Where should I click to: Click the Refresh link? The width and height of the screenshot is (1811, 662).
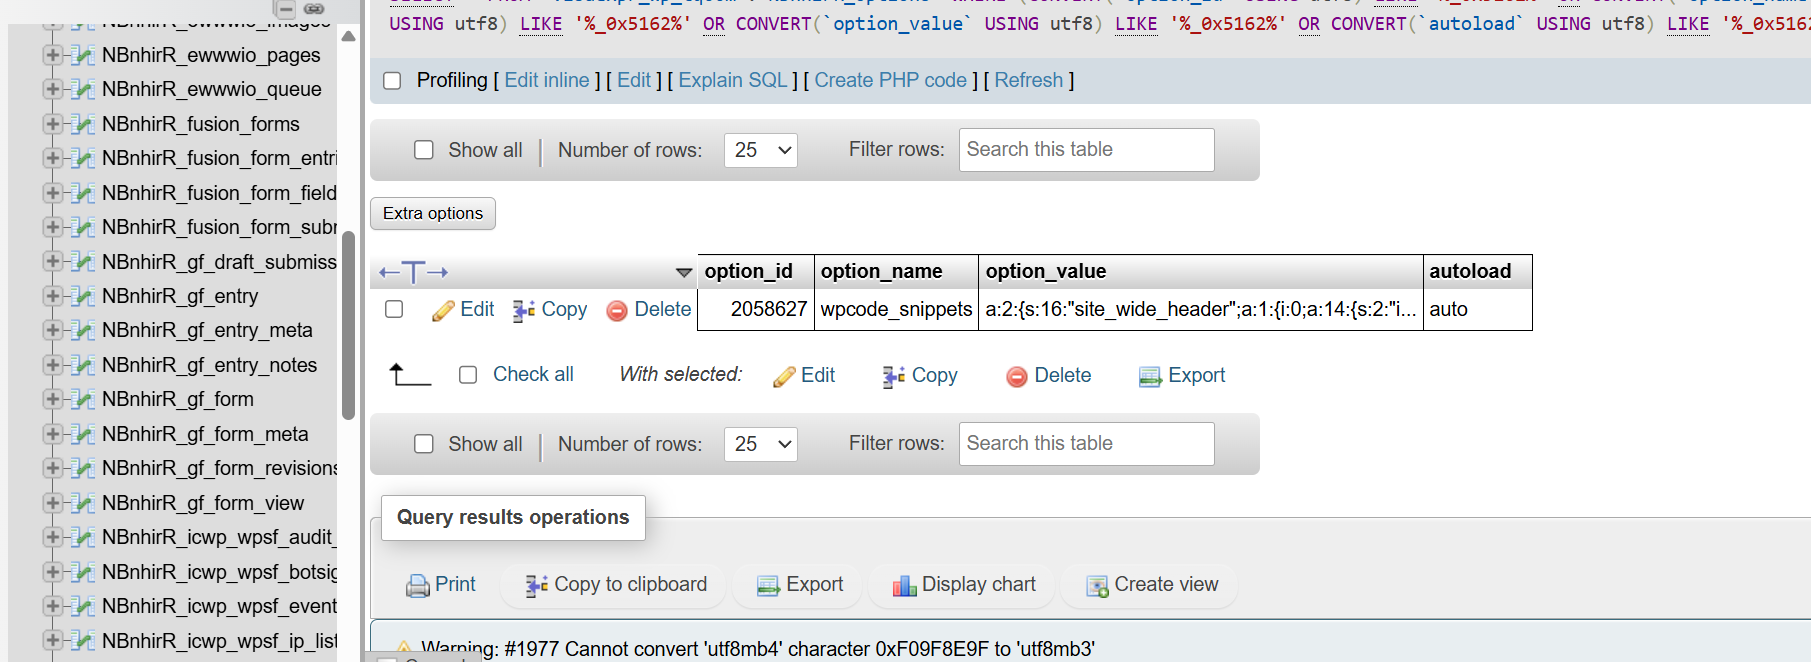1028,80
